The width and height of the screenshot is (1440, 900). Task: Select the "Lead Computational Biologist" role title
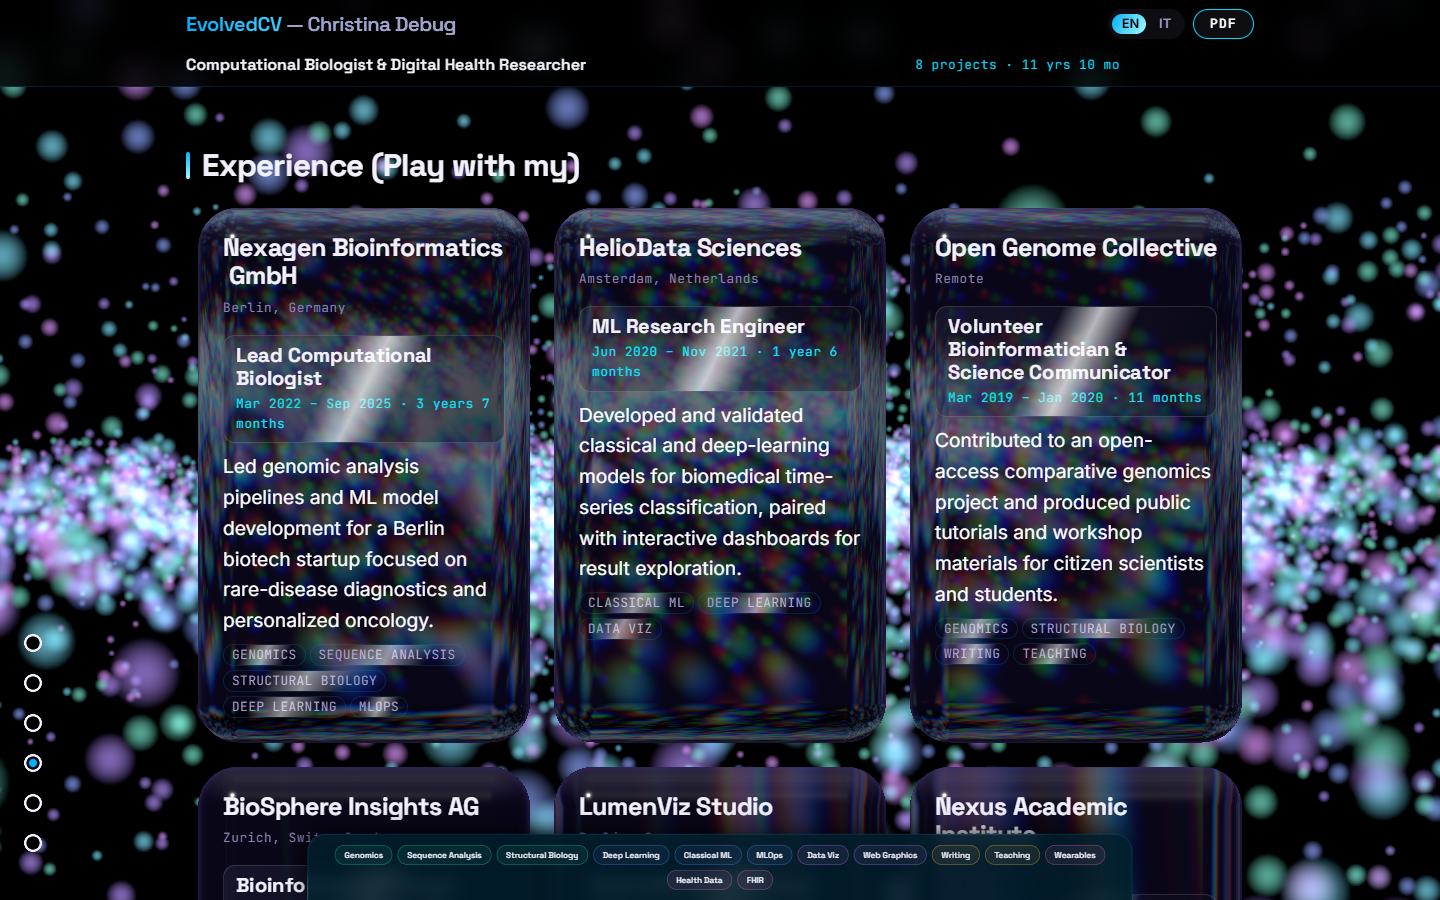point(333,367)
